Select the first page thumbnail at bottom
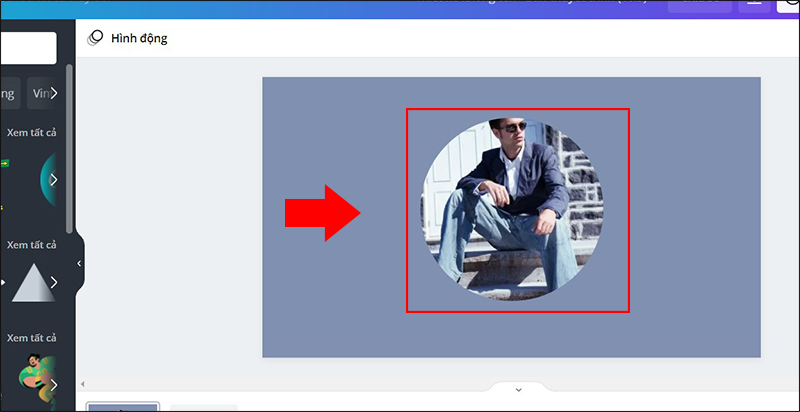Image resolution: width=800 pixels, height=412 pixels. click(x=122, y=407)
